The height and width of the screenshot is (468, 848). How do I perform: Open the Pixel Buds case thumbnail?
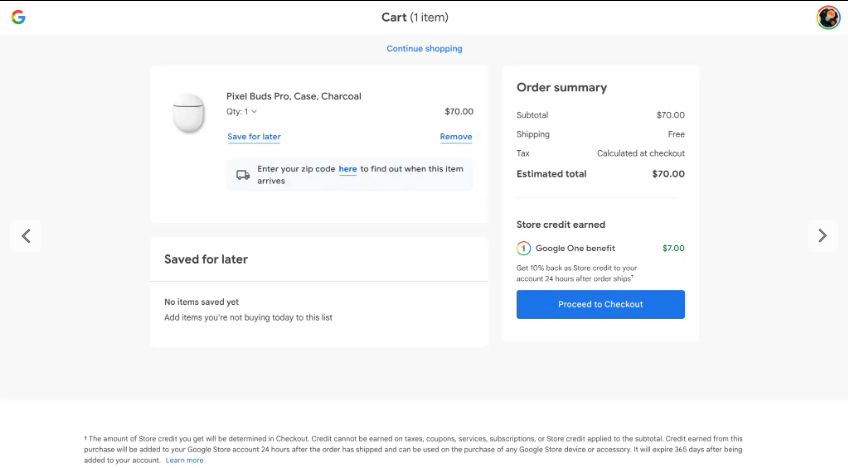[x=188, y=113]
